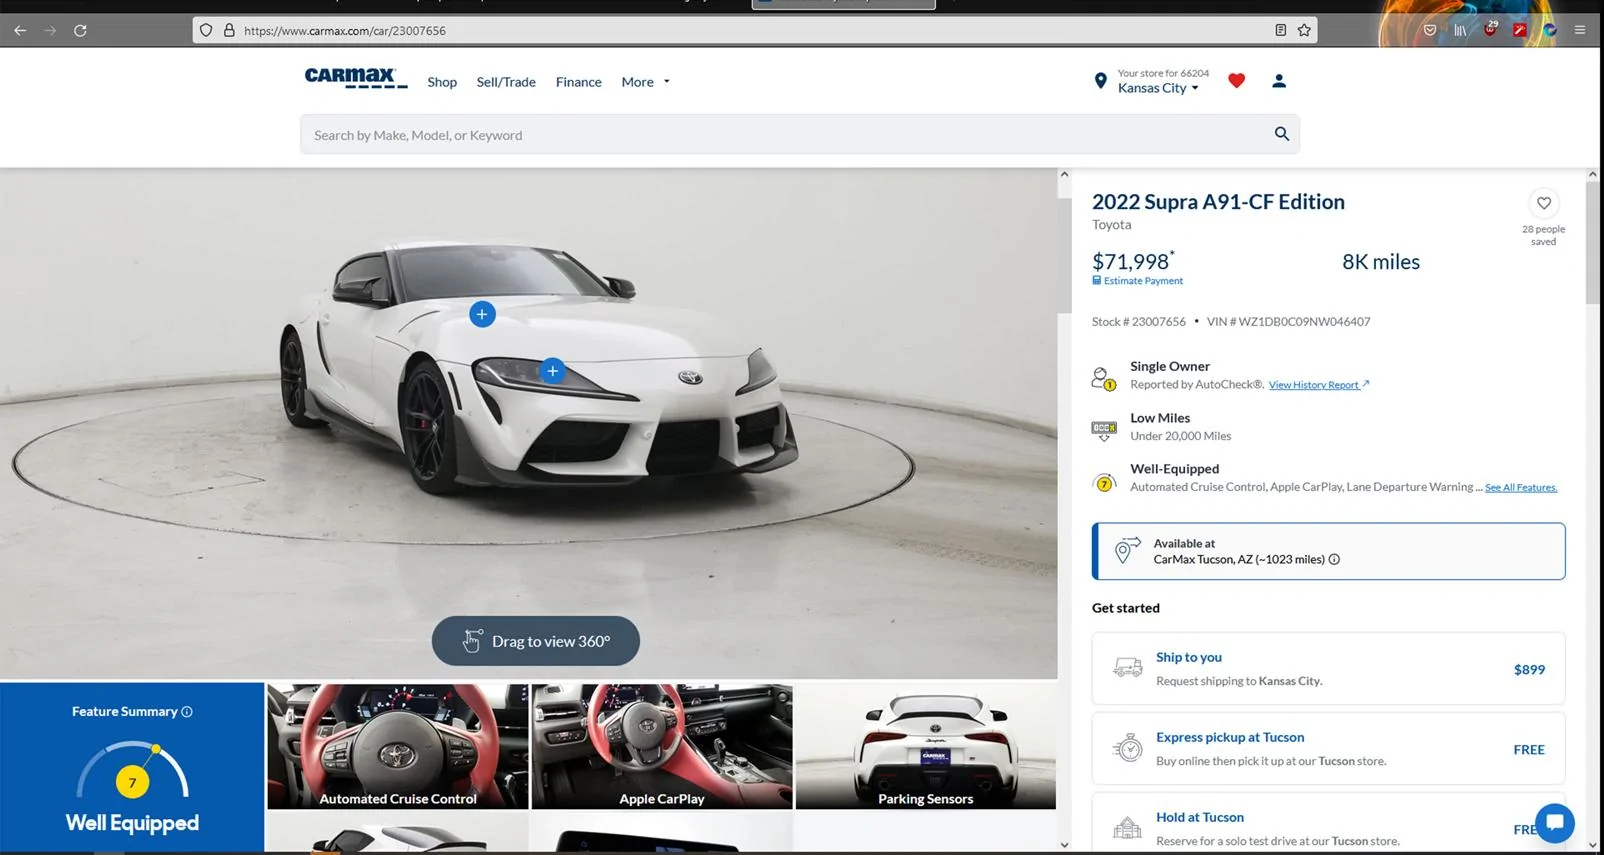Open the chat bubble widget
The height and width of the screenshot is (855, 1604).
pyautogui.click(x=1555, y=823)
